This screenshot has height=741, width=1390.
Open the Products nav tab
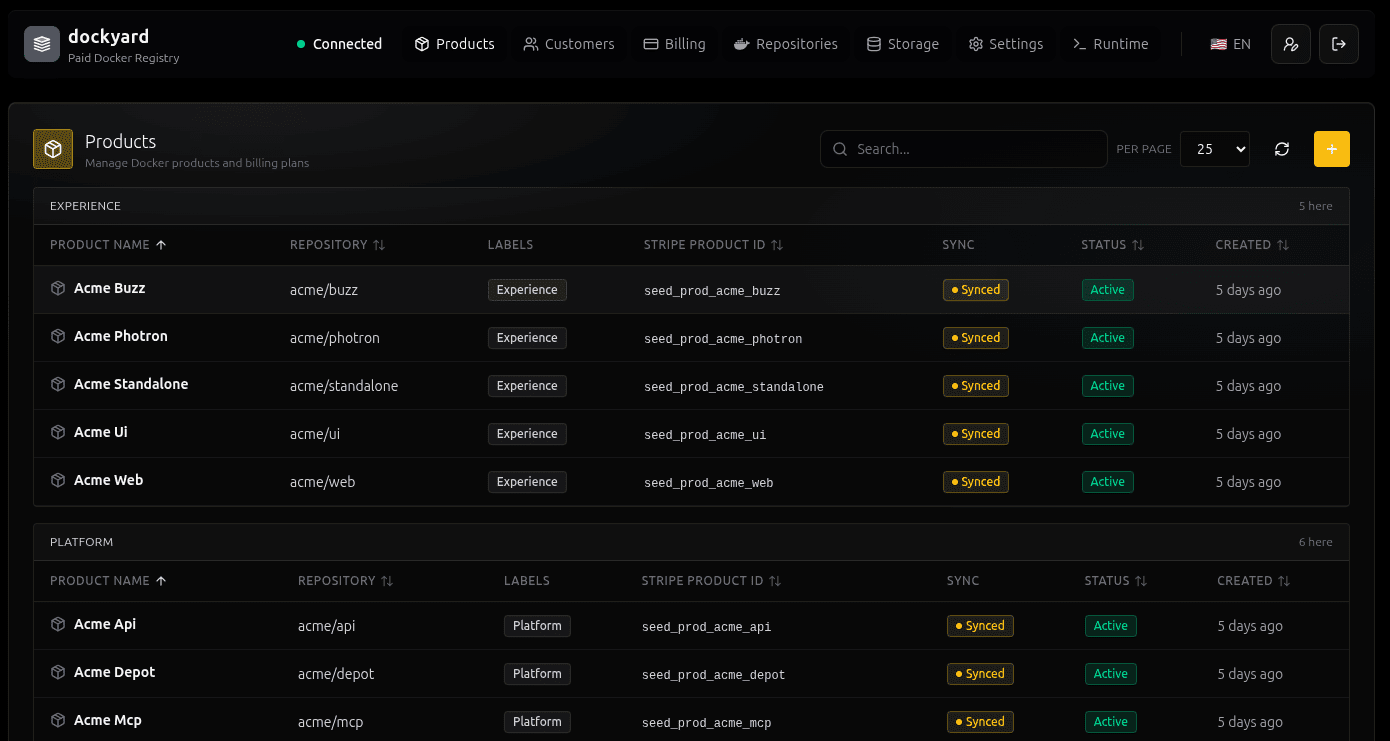pyautogui.click(x=454, y=44)
